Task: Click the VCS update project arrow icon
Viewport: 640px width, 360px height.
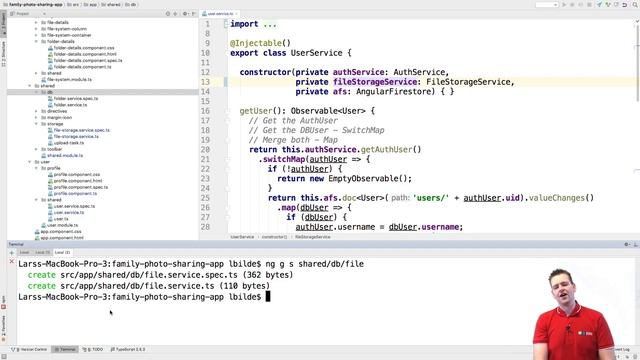Action: pos(599,4)
